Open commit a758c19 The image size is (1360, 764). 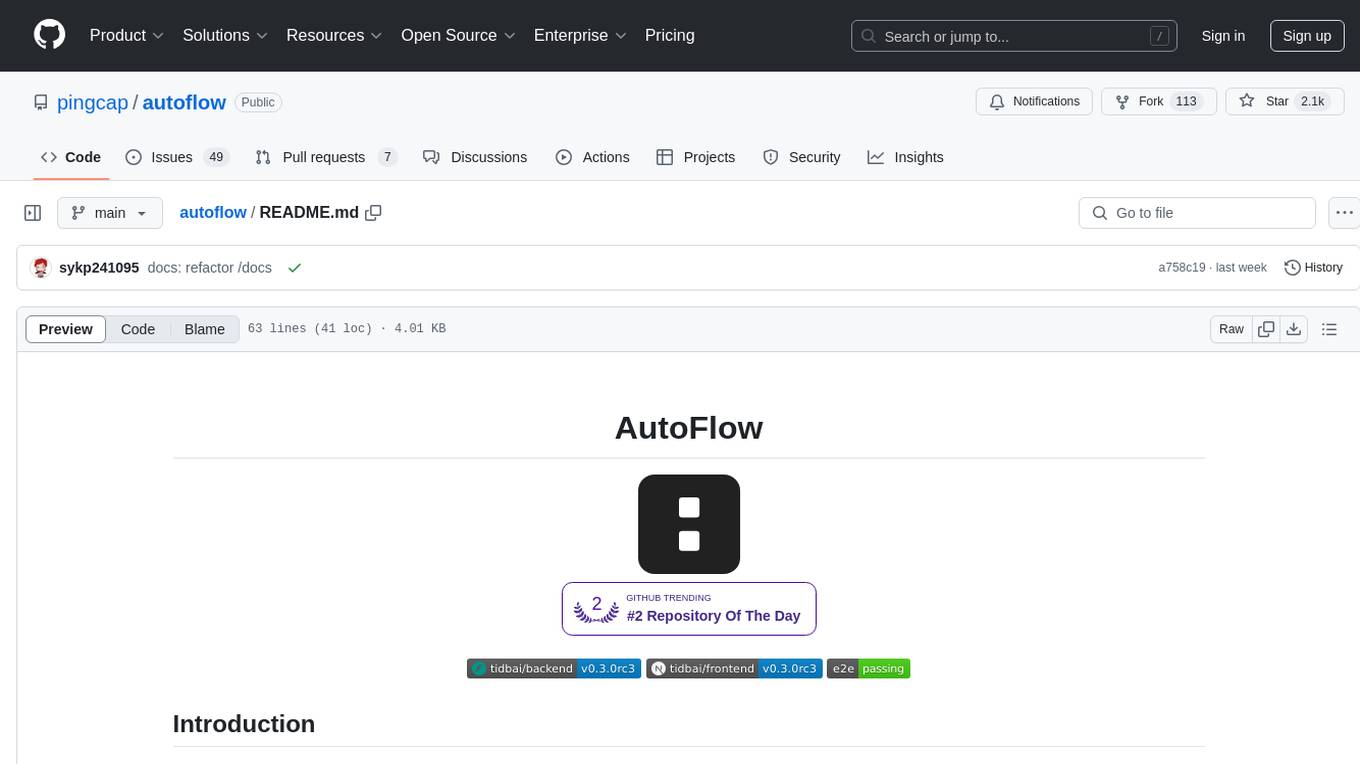coord(1182,268)
